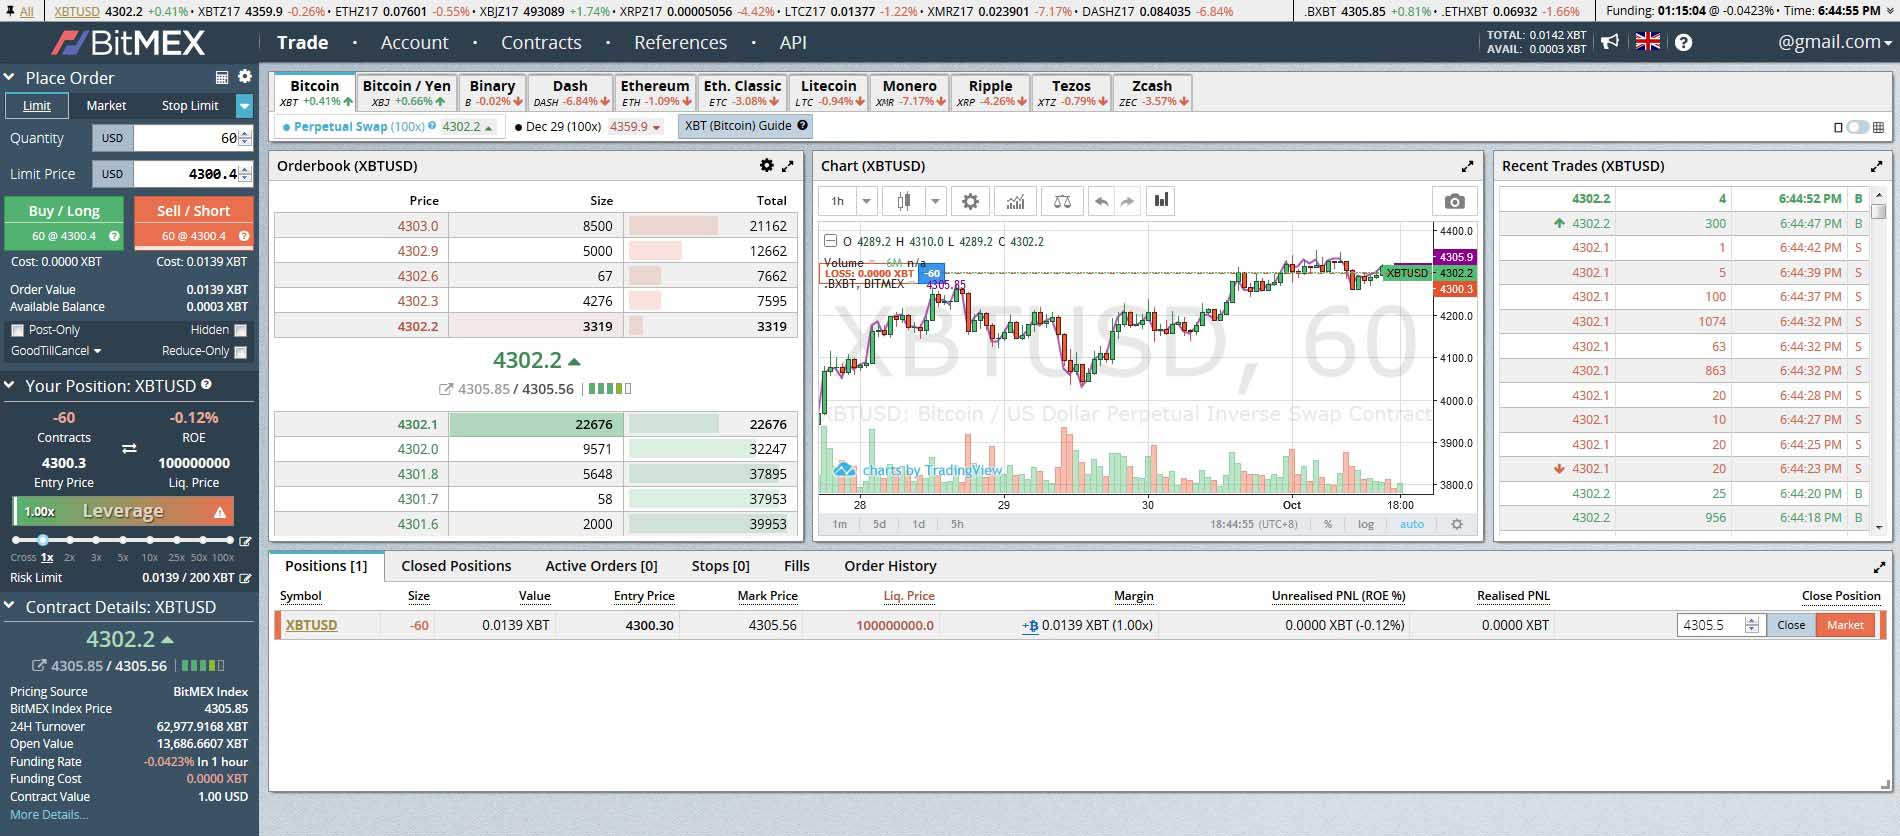Open Your Position help icon
The width and height of the screenshot is (1900, 836).
pyautogui.click(x=206, y=384)
